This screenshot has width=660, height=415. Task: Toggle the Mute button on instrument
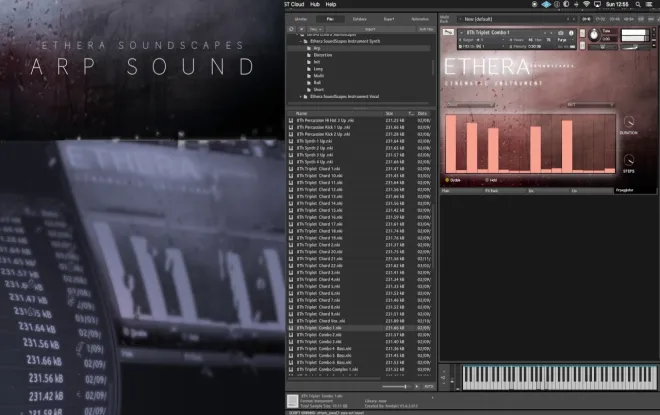point(583,45)
